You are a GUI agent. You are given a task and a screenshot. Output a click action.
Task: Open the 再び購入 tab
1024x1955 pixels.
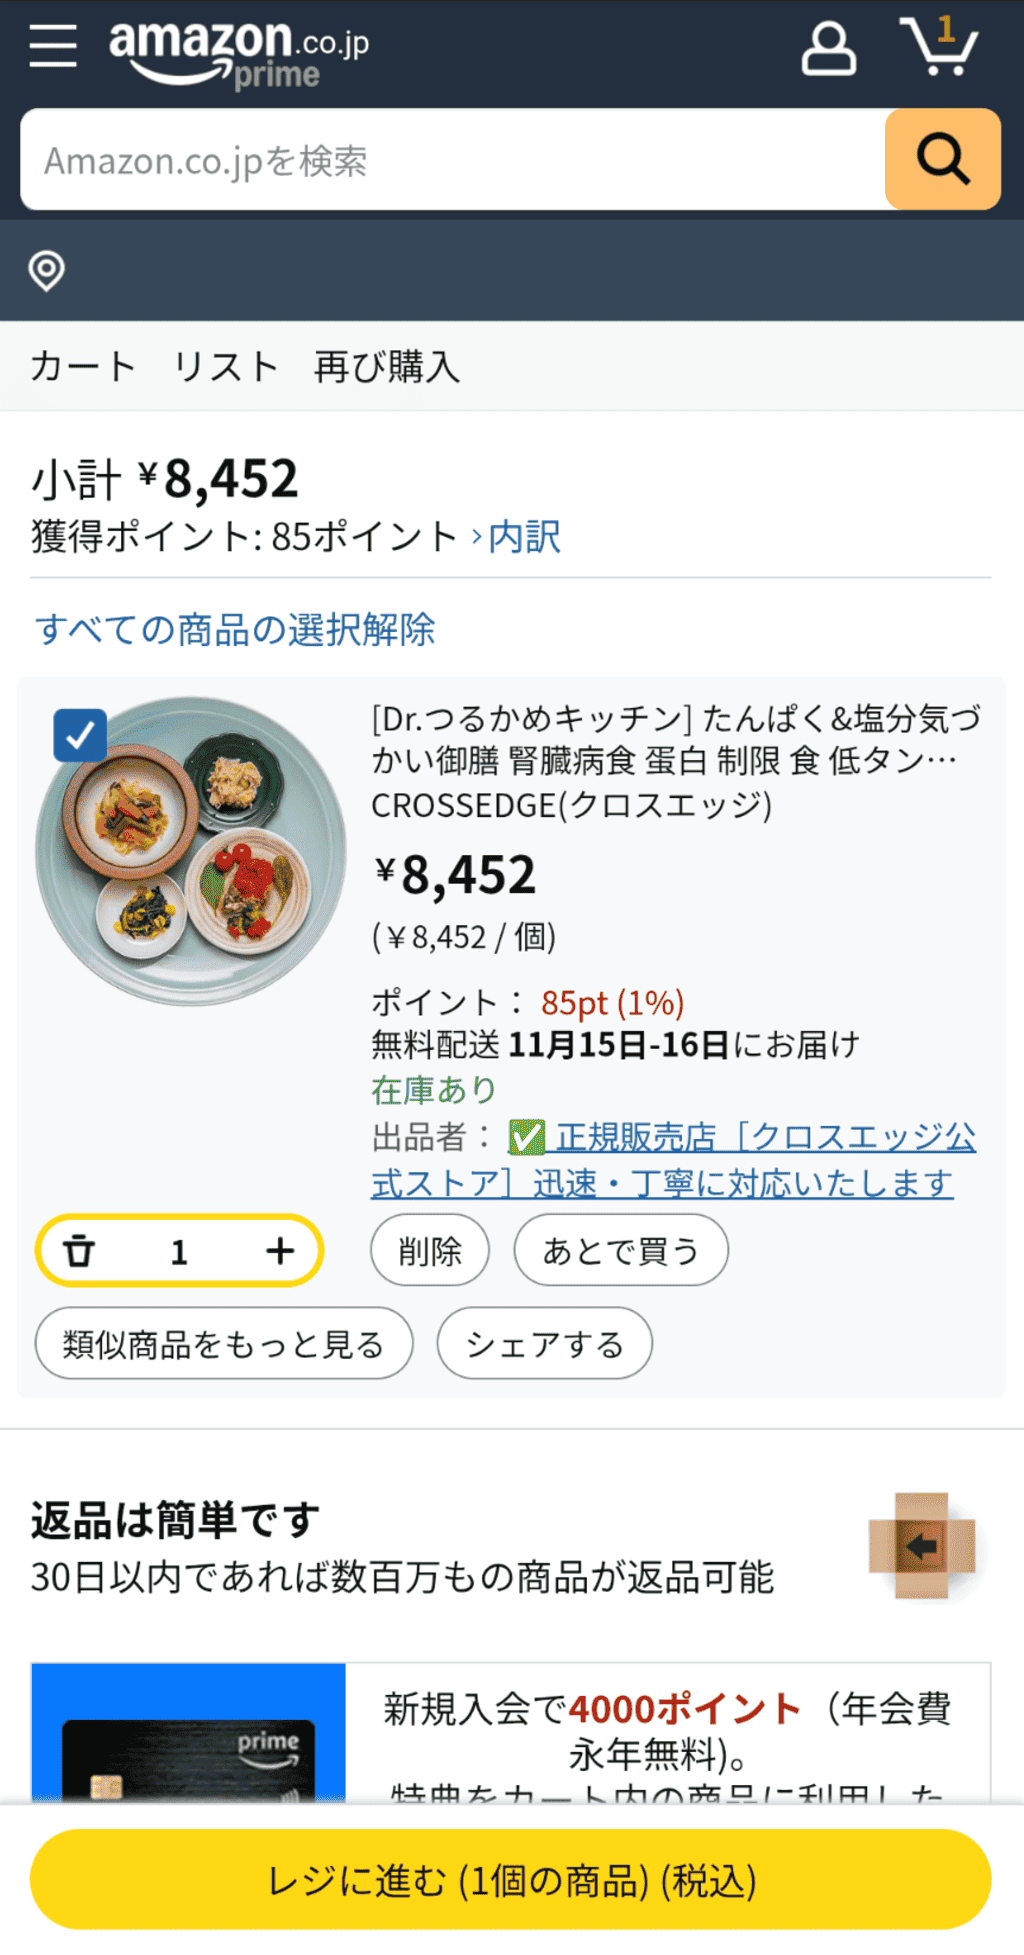(385, 366)
